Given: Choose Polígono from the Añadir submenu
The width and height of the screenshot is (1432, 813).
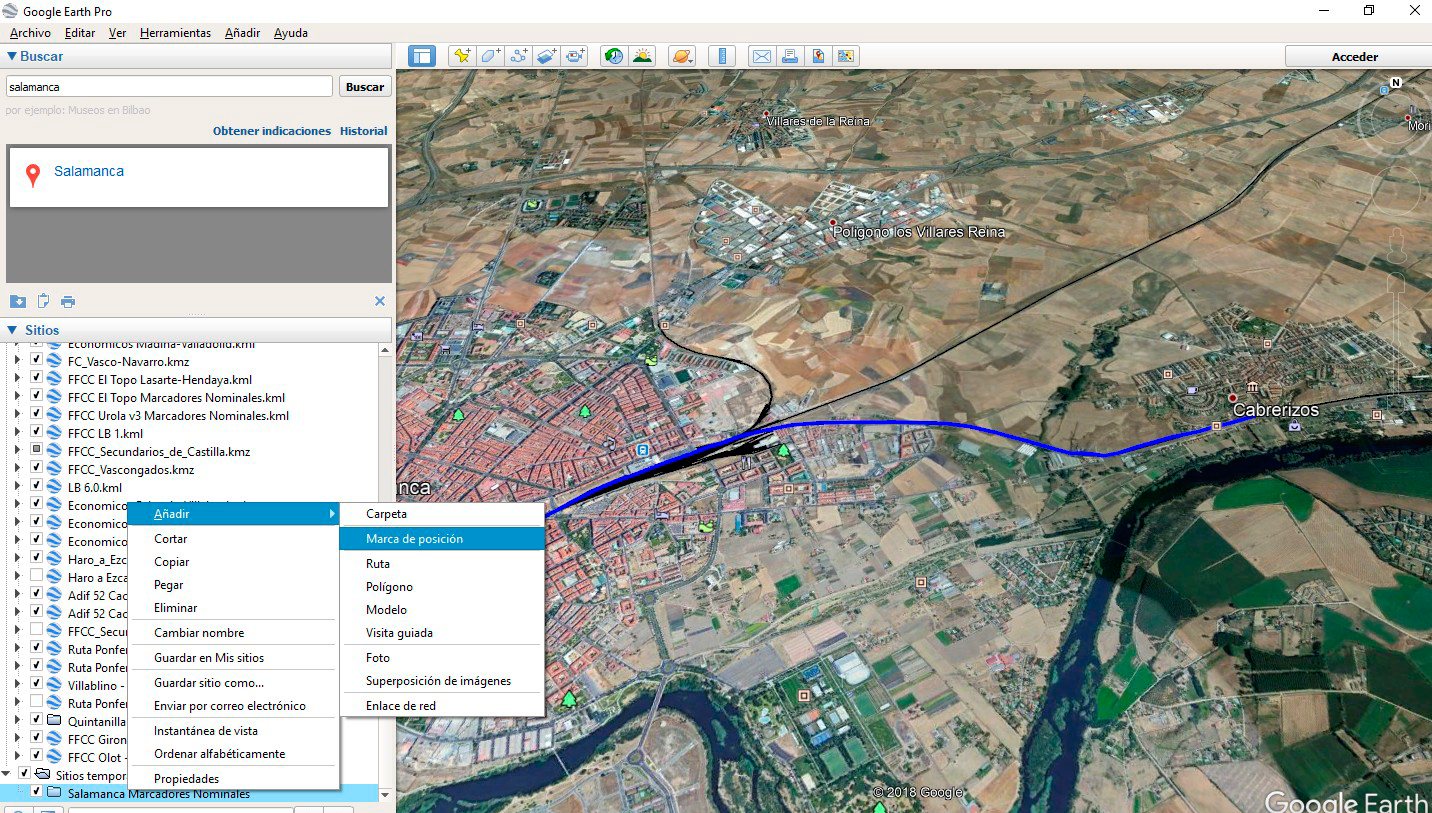Looking at the screenshot, I should tap(442, 587).
